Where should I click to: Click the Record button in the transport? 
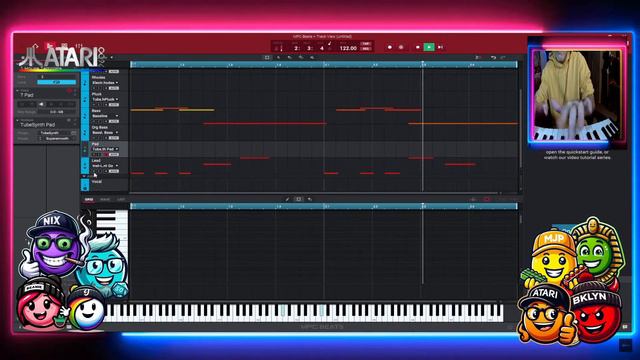pyautogui.click(x=390, y=47)
